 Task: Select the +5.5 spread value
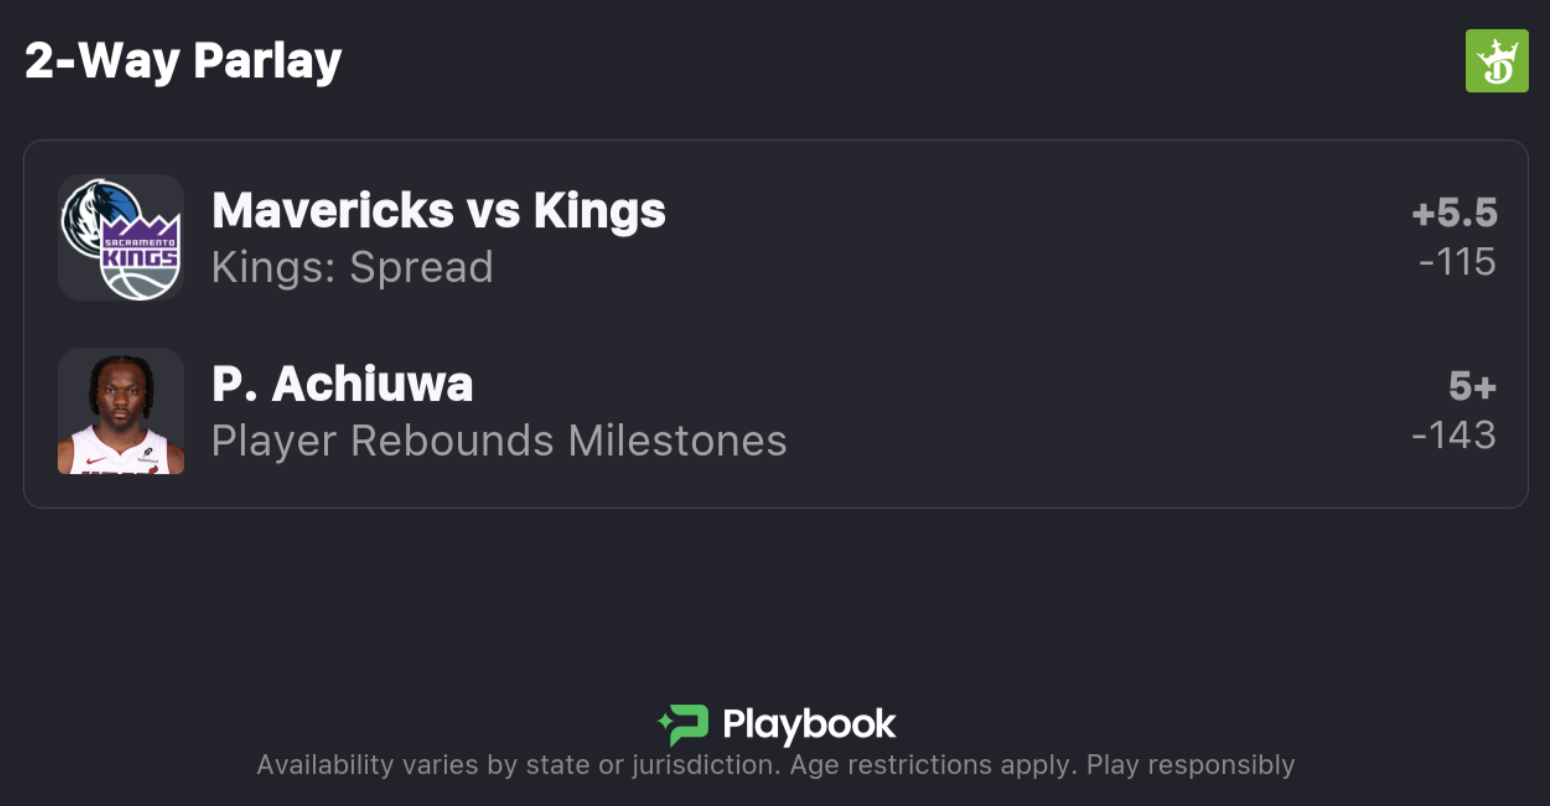tap(1454, 213)
